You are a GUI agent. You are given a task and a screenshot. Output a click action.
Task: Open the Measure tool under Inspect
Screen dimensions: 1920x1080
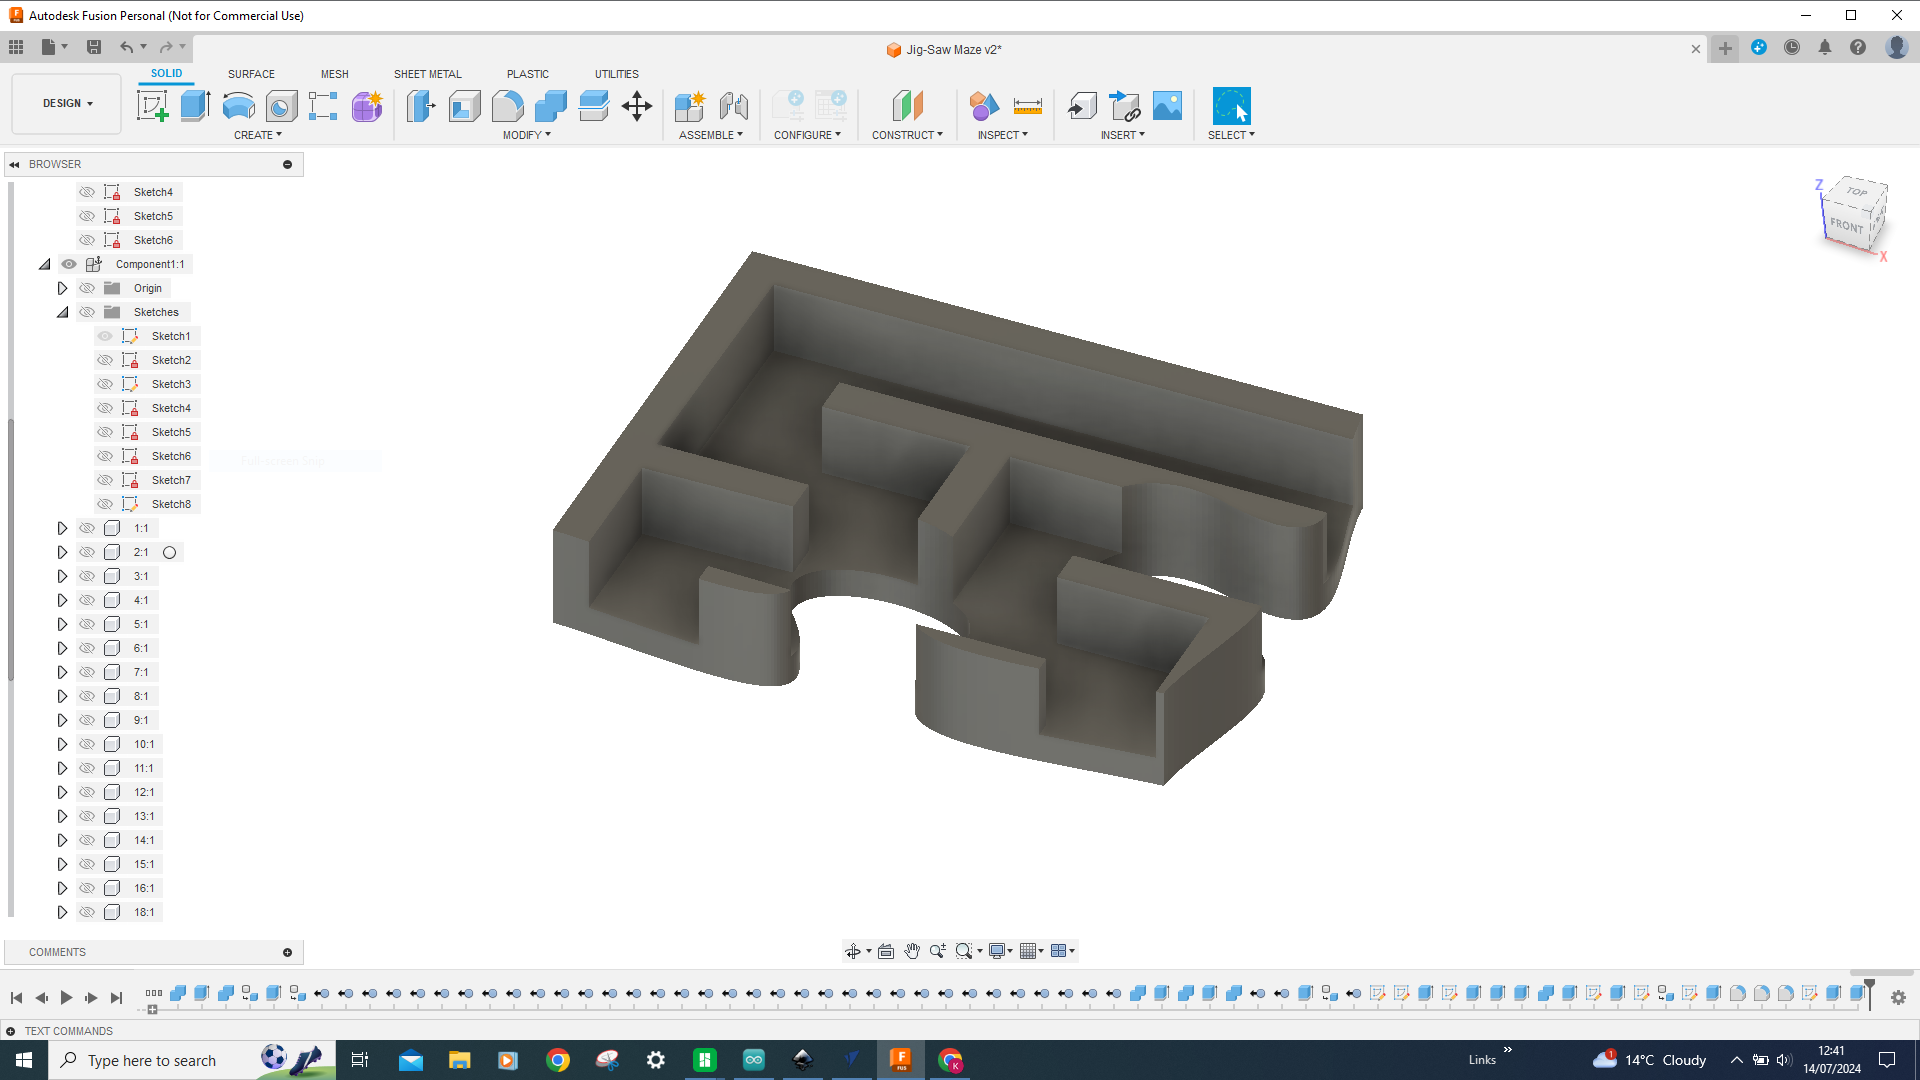point(1030,105)
